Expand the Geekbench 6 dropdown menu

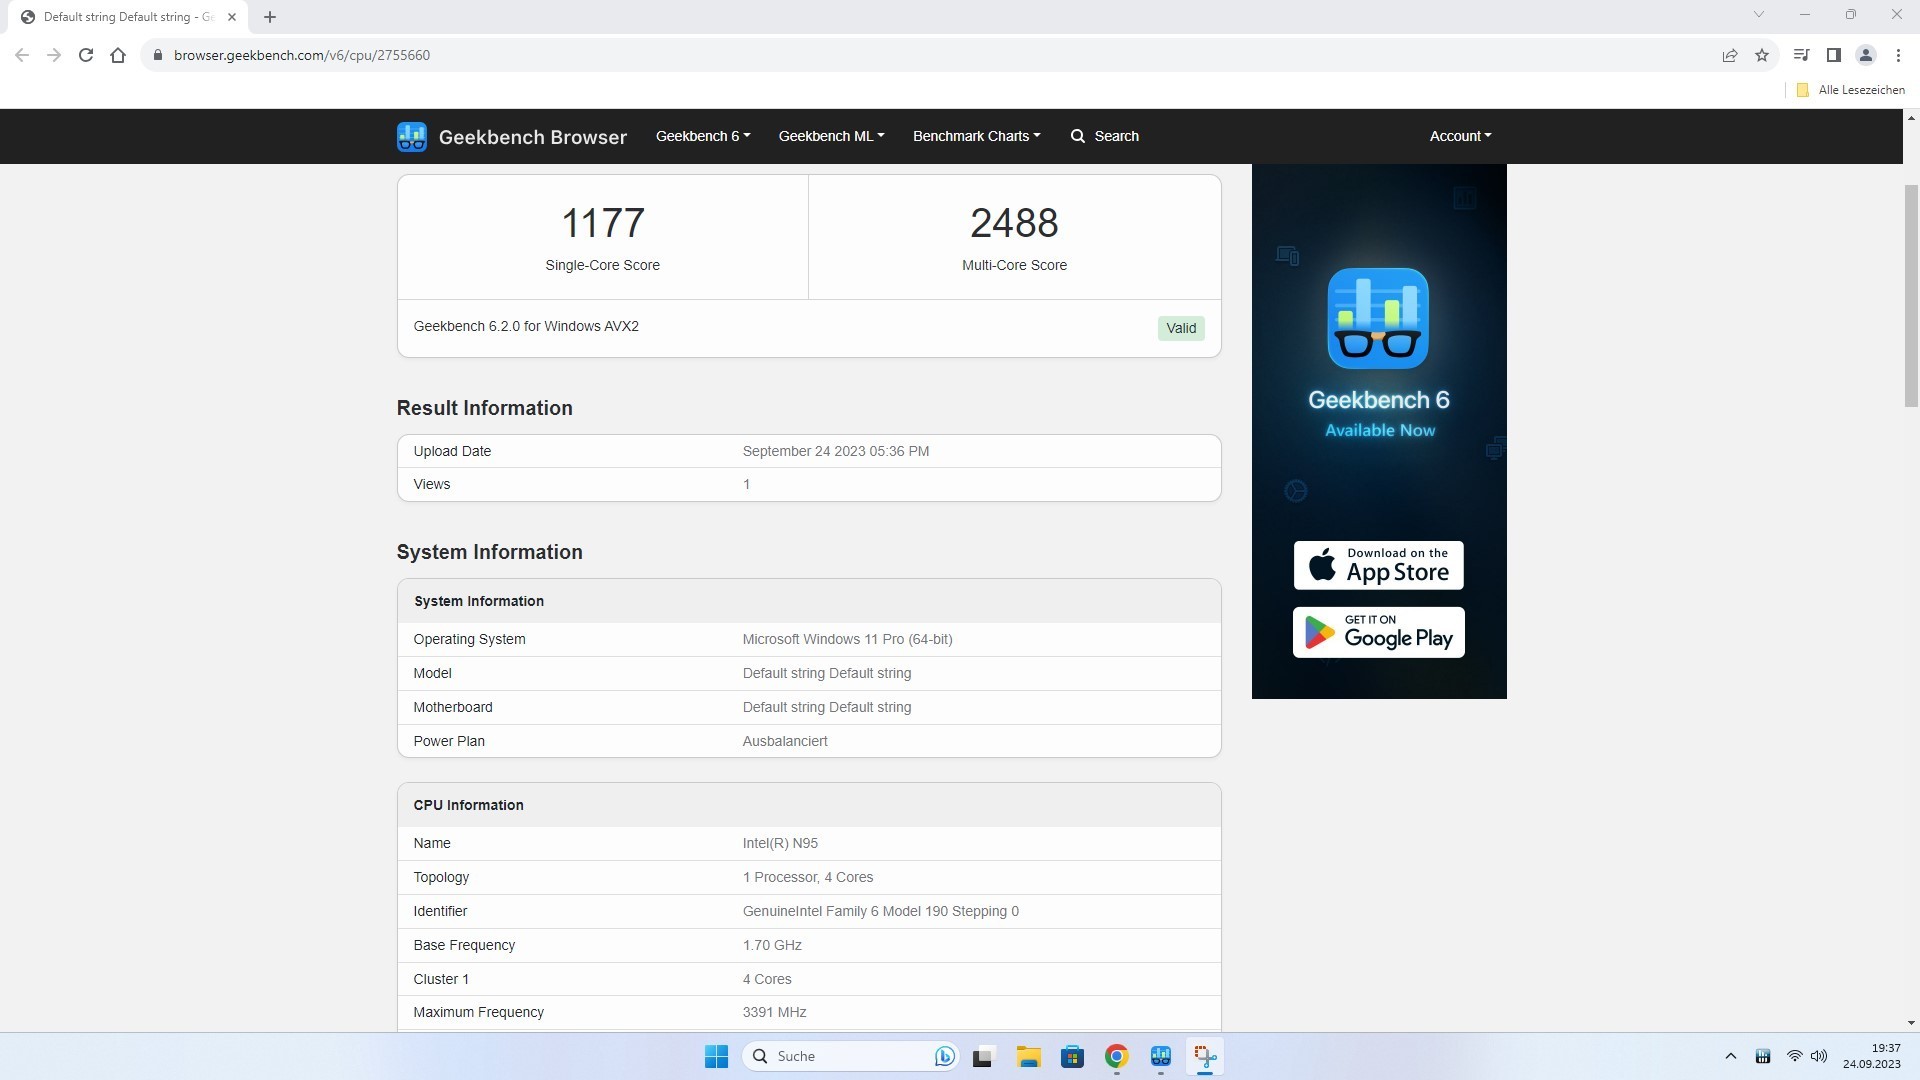click(703, 136)
